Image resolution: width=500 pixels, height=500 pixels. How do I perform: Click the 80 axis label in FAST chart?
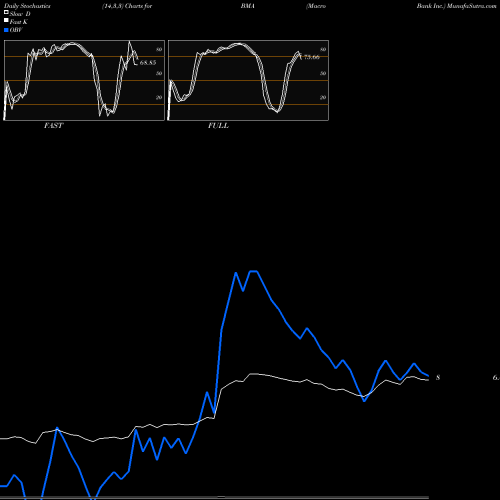point(159,49)
